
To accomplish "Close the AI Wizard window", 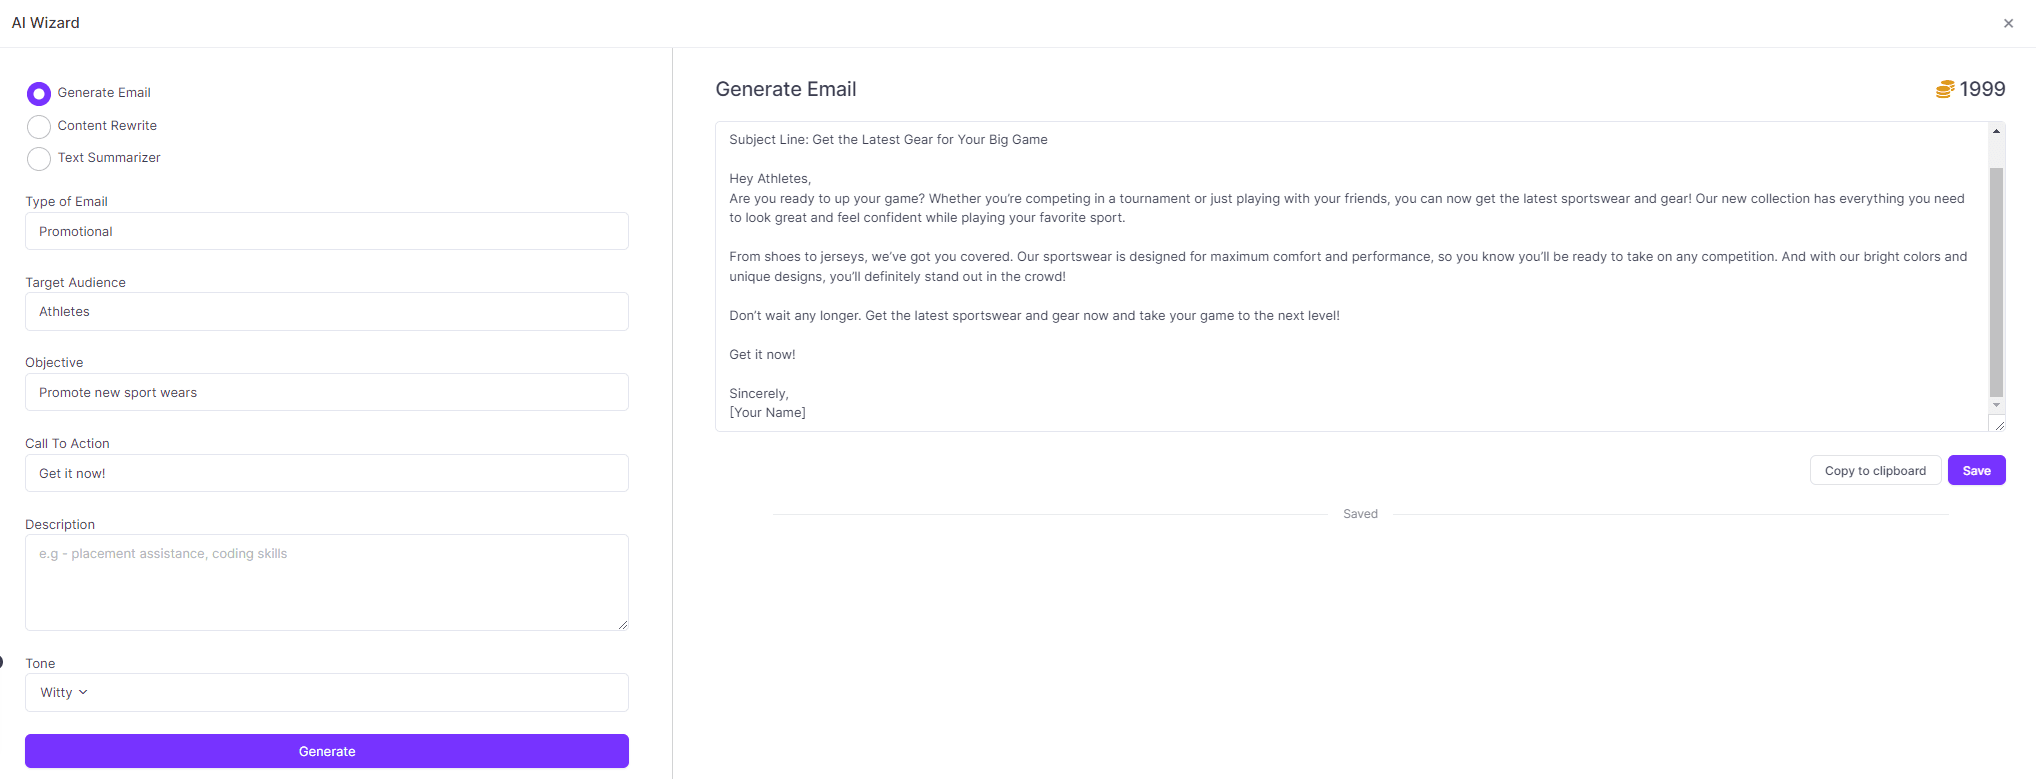I will coord(2008,23).
